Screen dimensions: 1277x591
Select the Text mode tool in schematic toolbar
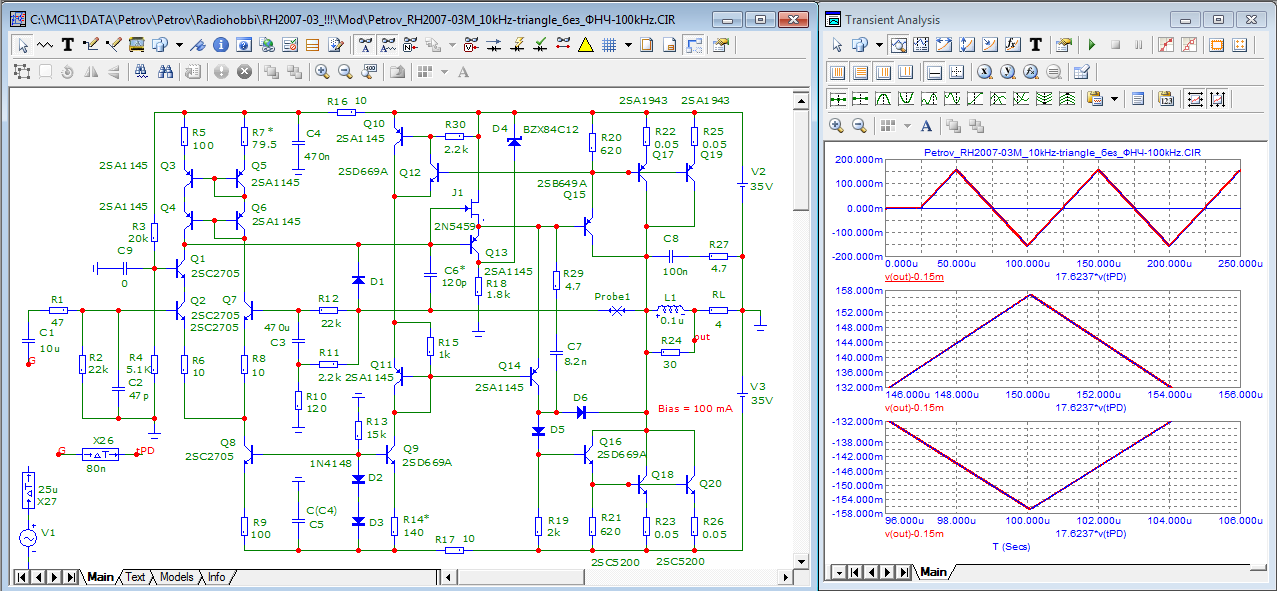click(67, 45)
